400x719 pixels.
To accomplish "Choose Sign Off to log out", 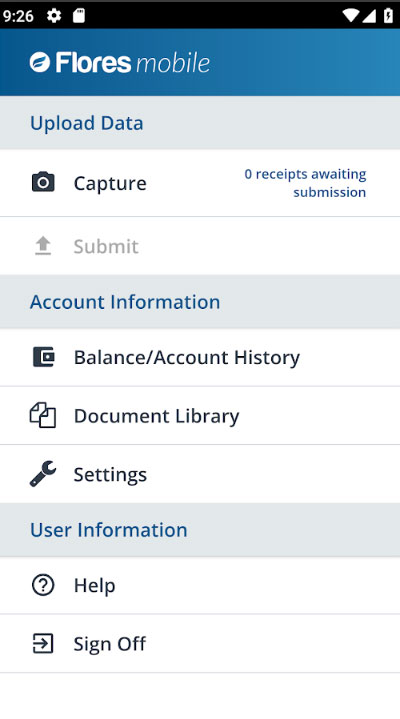I will pos(200,643).
